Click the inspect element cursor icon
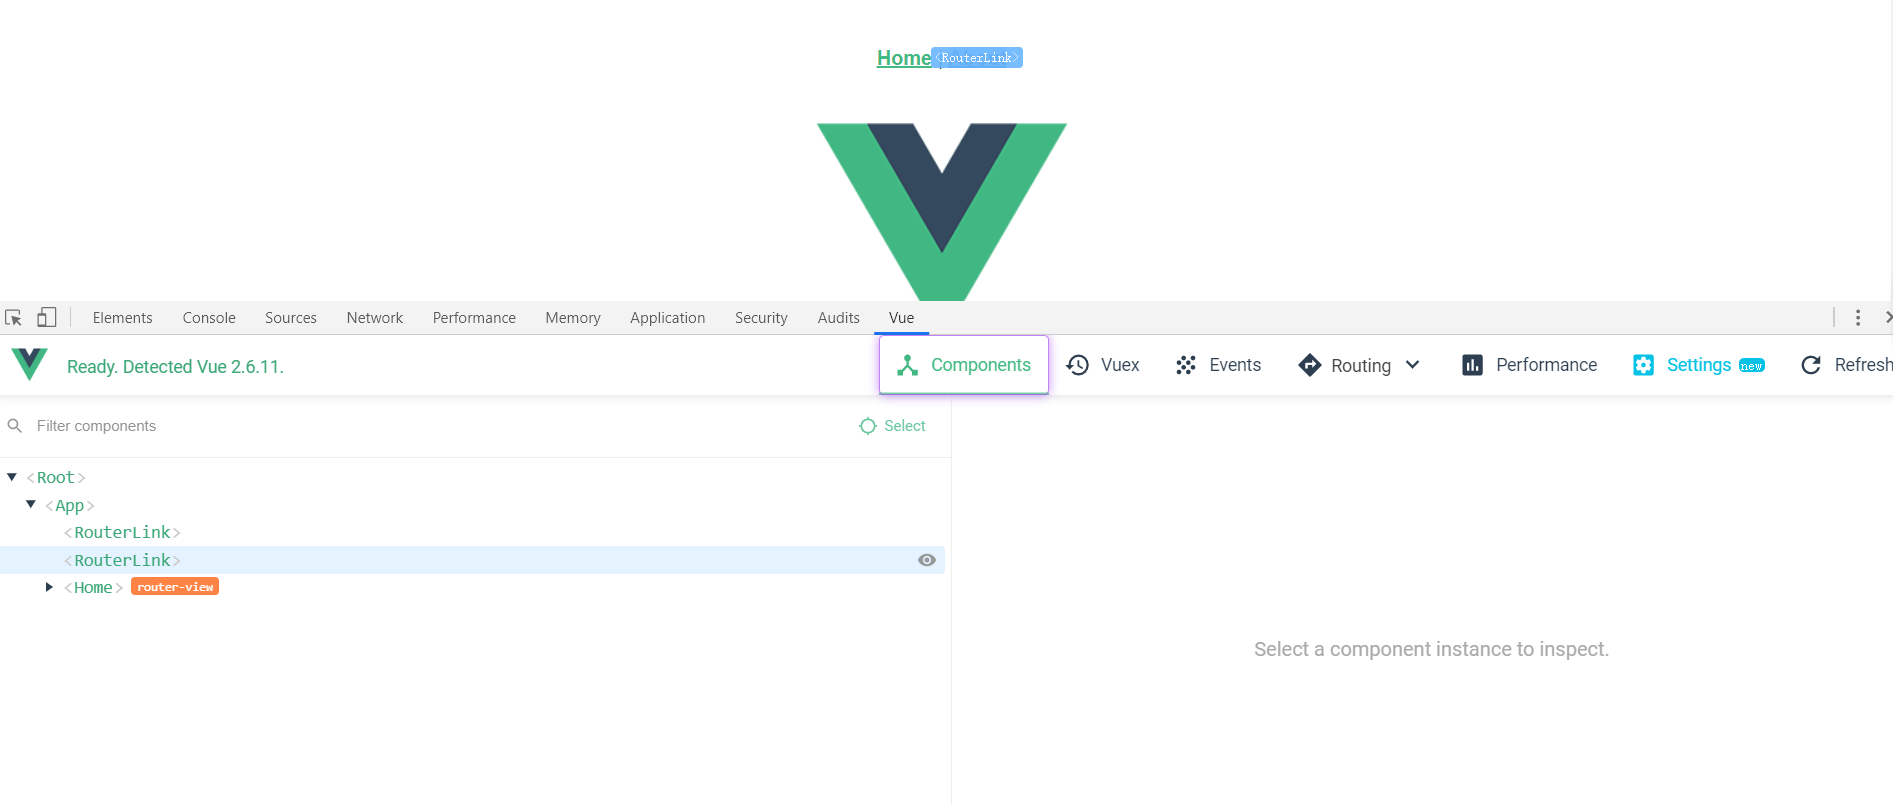This screenshot has height=805, width=1893. tap(14, 318)
